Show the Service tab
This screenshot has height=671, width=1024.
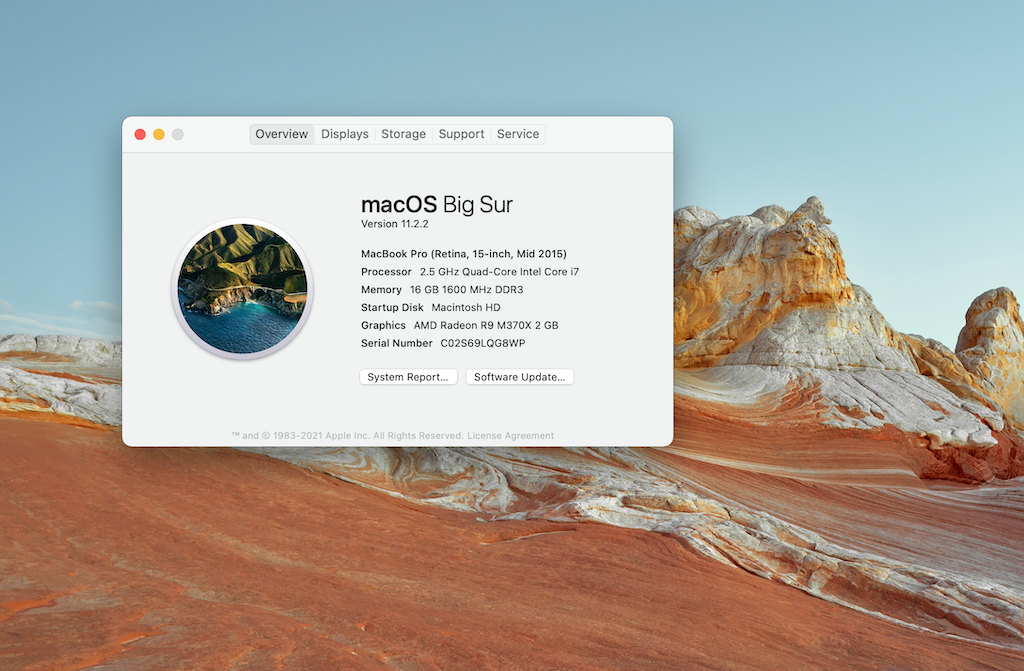tap(518, 134)
